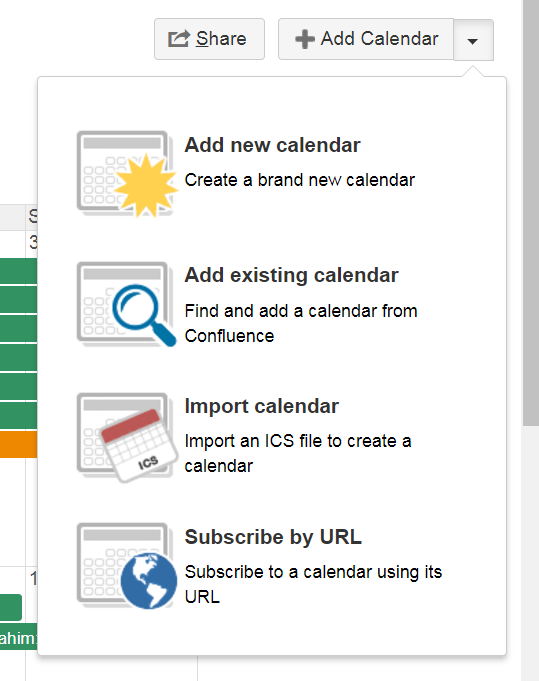Click the share arrow icon
Image resolution: width=539 pixels, height=681 pixels.
179,39
